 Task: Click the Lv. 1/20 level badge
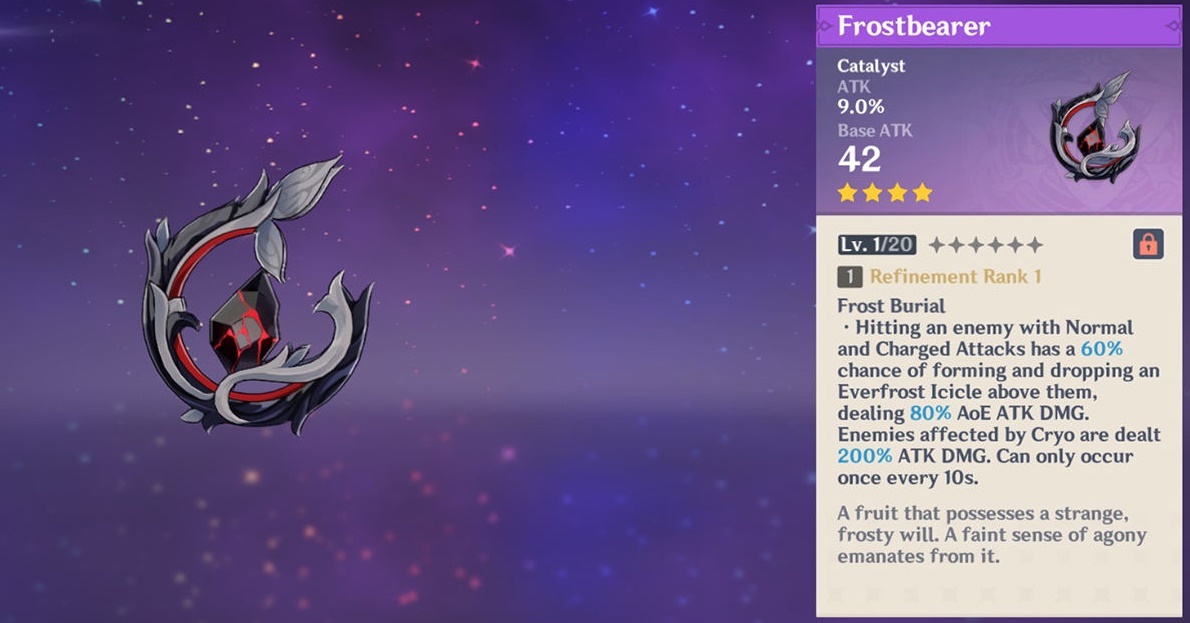(x=877, y=244)
